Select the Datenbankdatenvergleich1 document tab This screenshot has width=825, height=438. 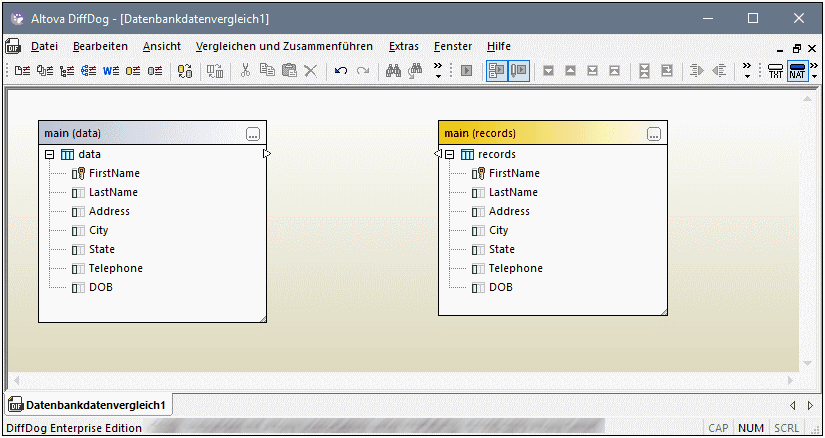tap(89, 404)
